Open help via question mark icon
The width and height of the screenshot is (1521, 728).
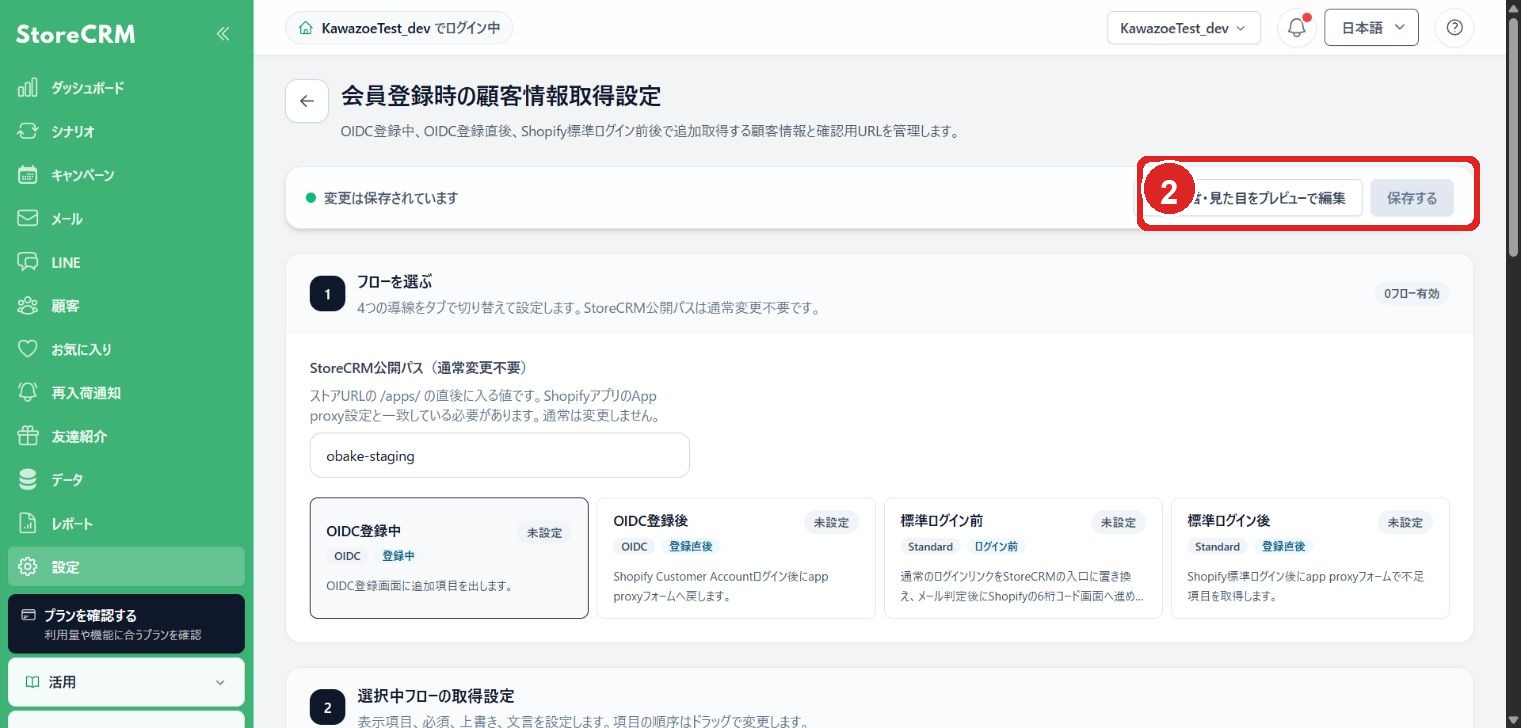[x=1454, y=28]
